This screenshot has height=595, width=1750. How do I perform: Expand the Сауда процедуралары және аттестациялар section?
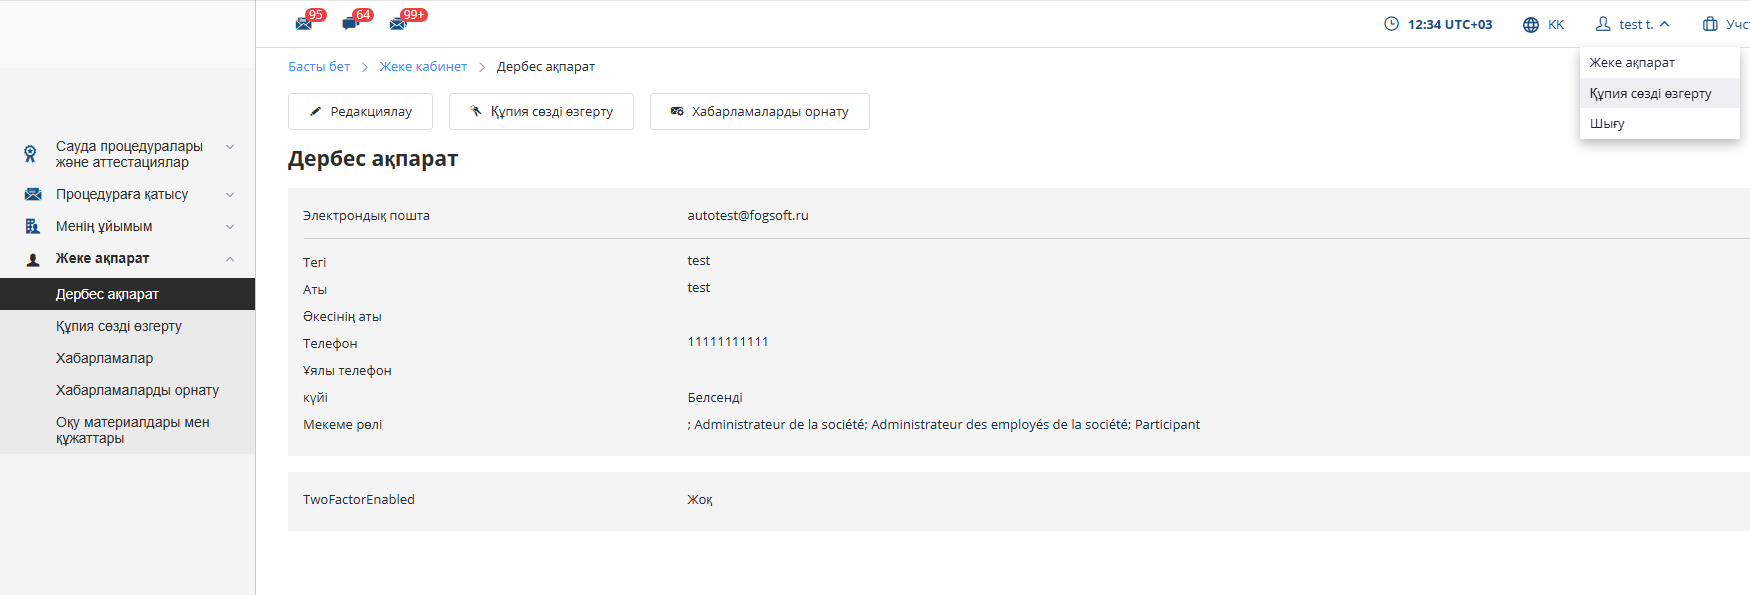230,147
